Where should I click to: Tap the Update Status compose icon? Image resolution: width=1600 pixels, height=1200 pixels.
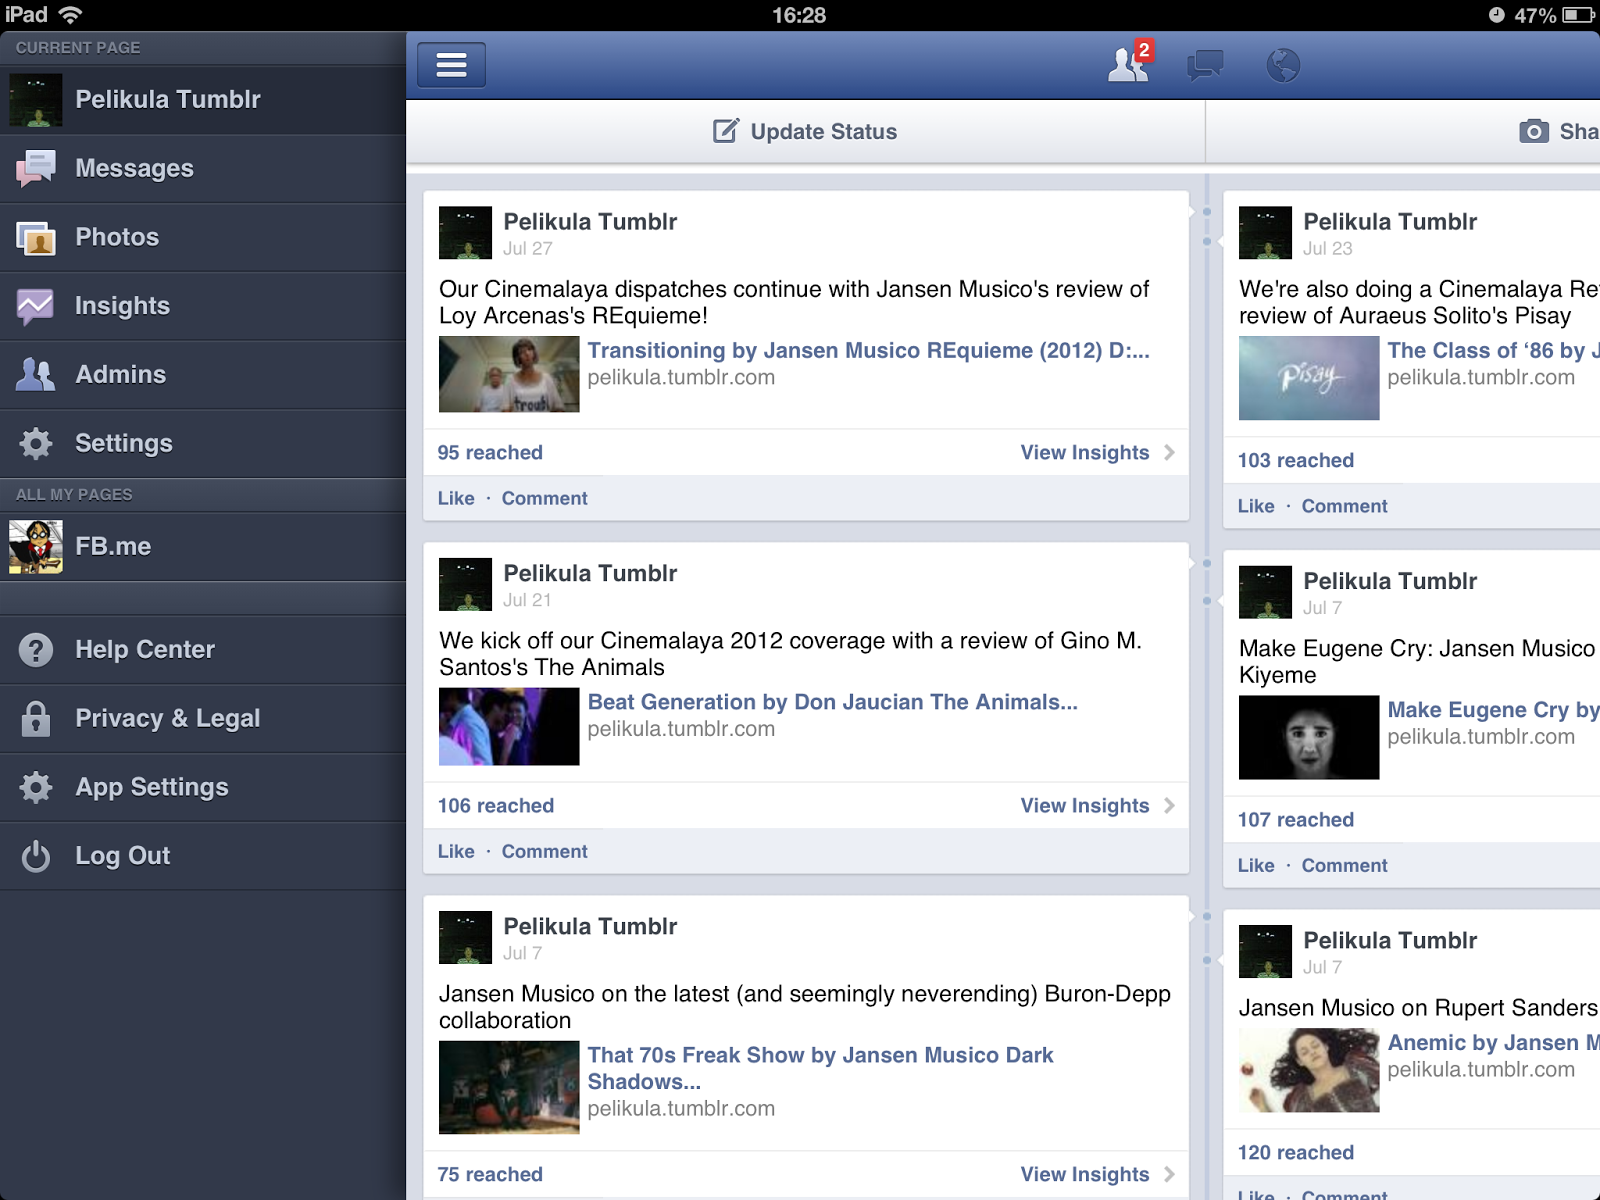(726, 131)
